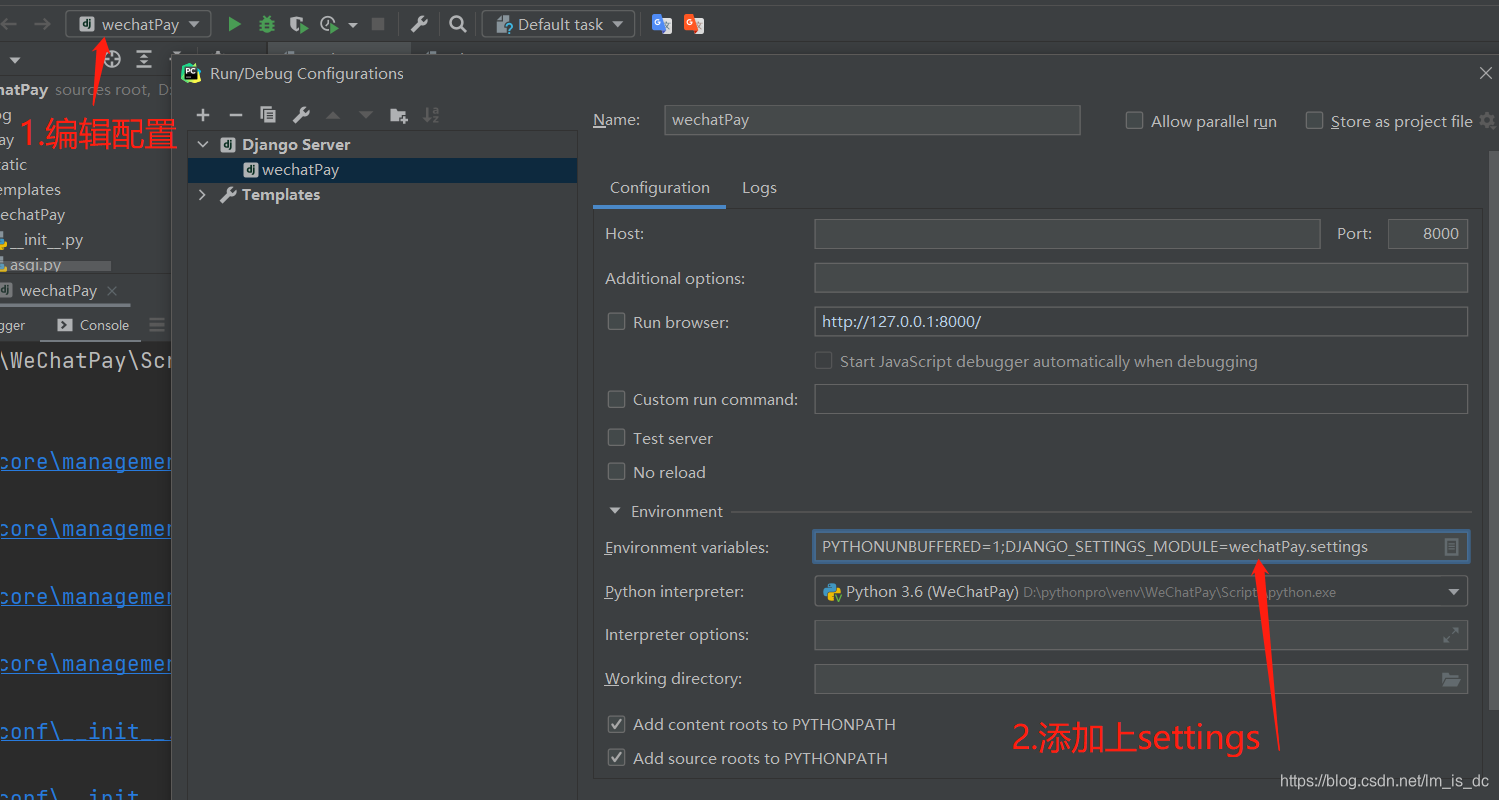Collapse the Environment section
1499x800 pixels.
(x=615, y=511)
